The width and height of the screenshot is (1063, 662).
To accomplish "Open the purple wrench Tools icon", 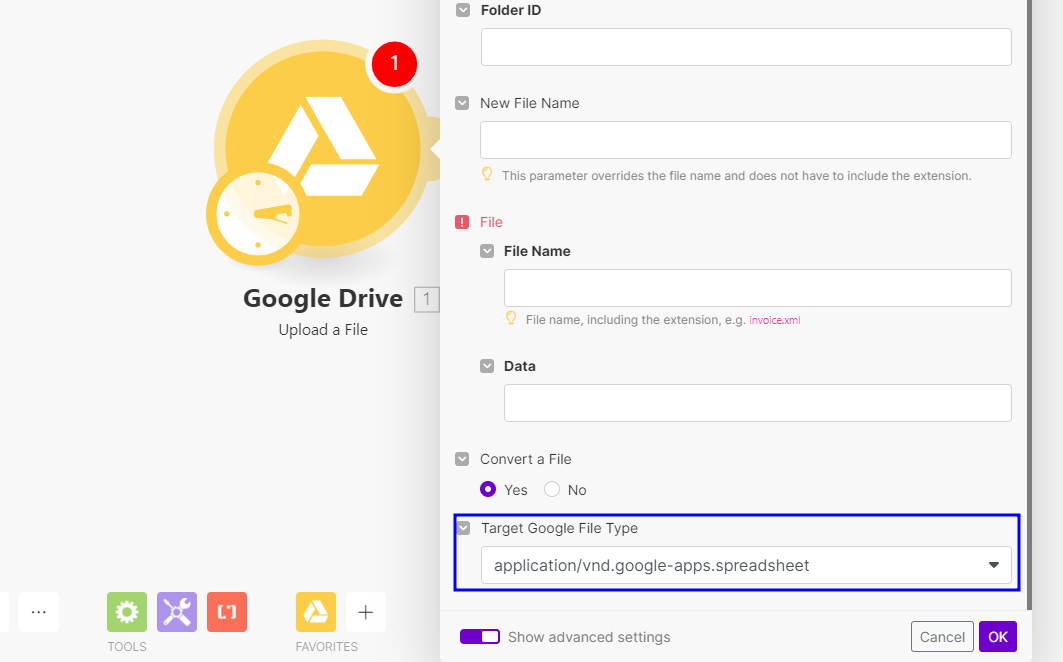I will point(177,612).
